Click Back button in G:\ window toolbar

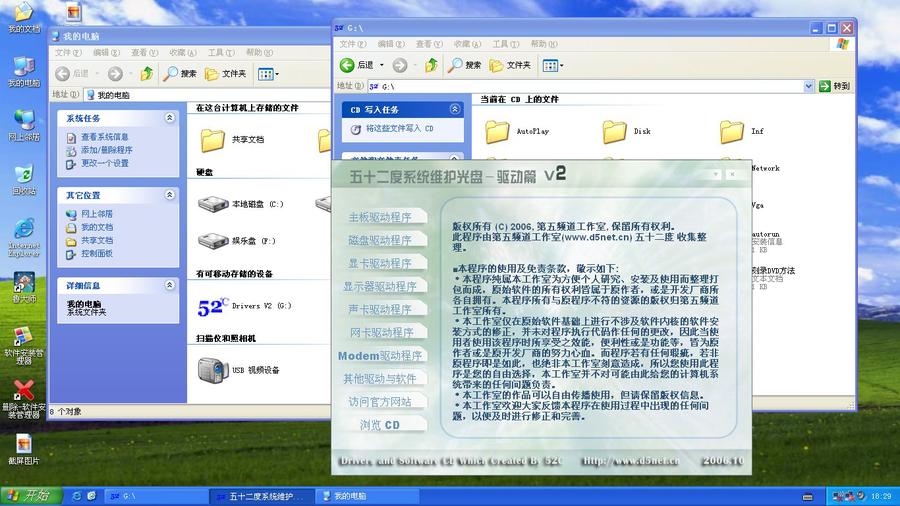pos(358,65)
